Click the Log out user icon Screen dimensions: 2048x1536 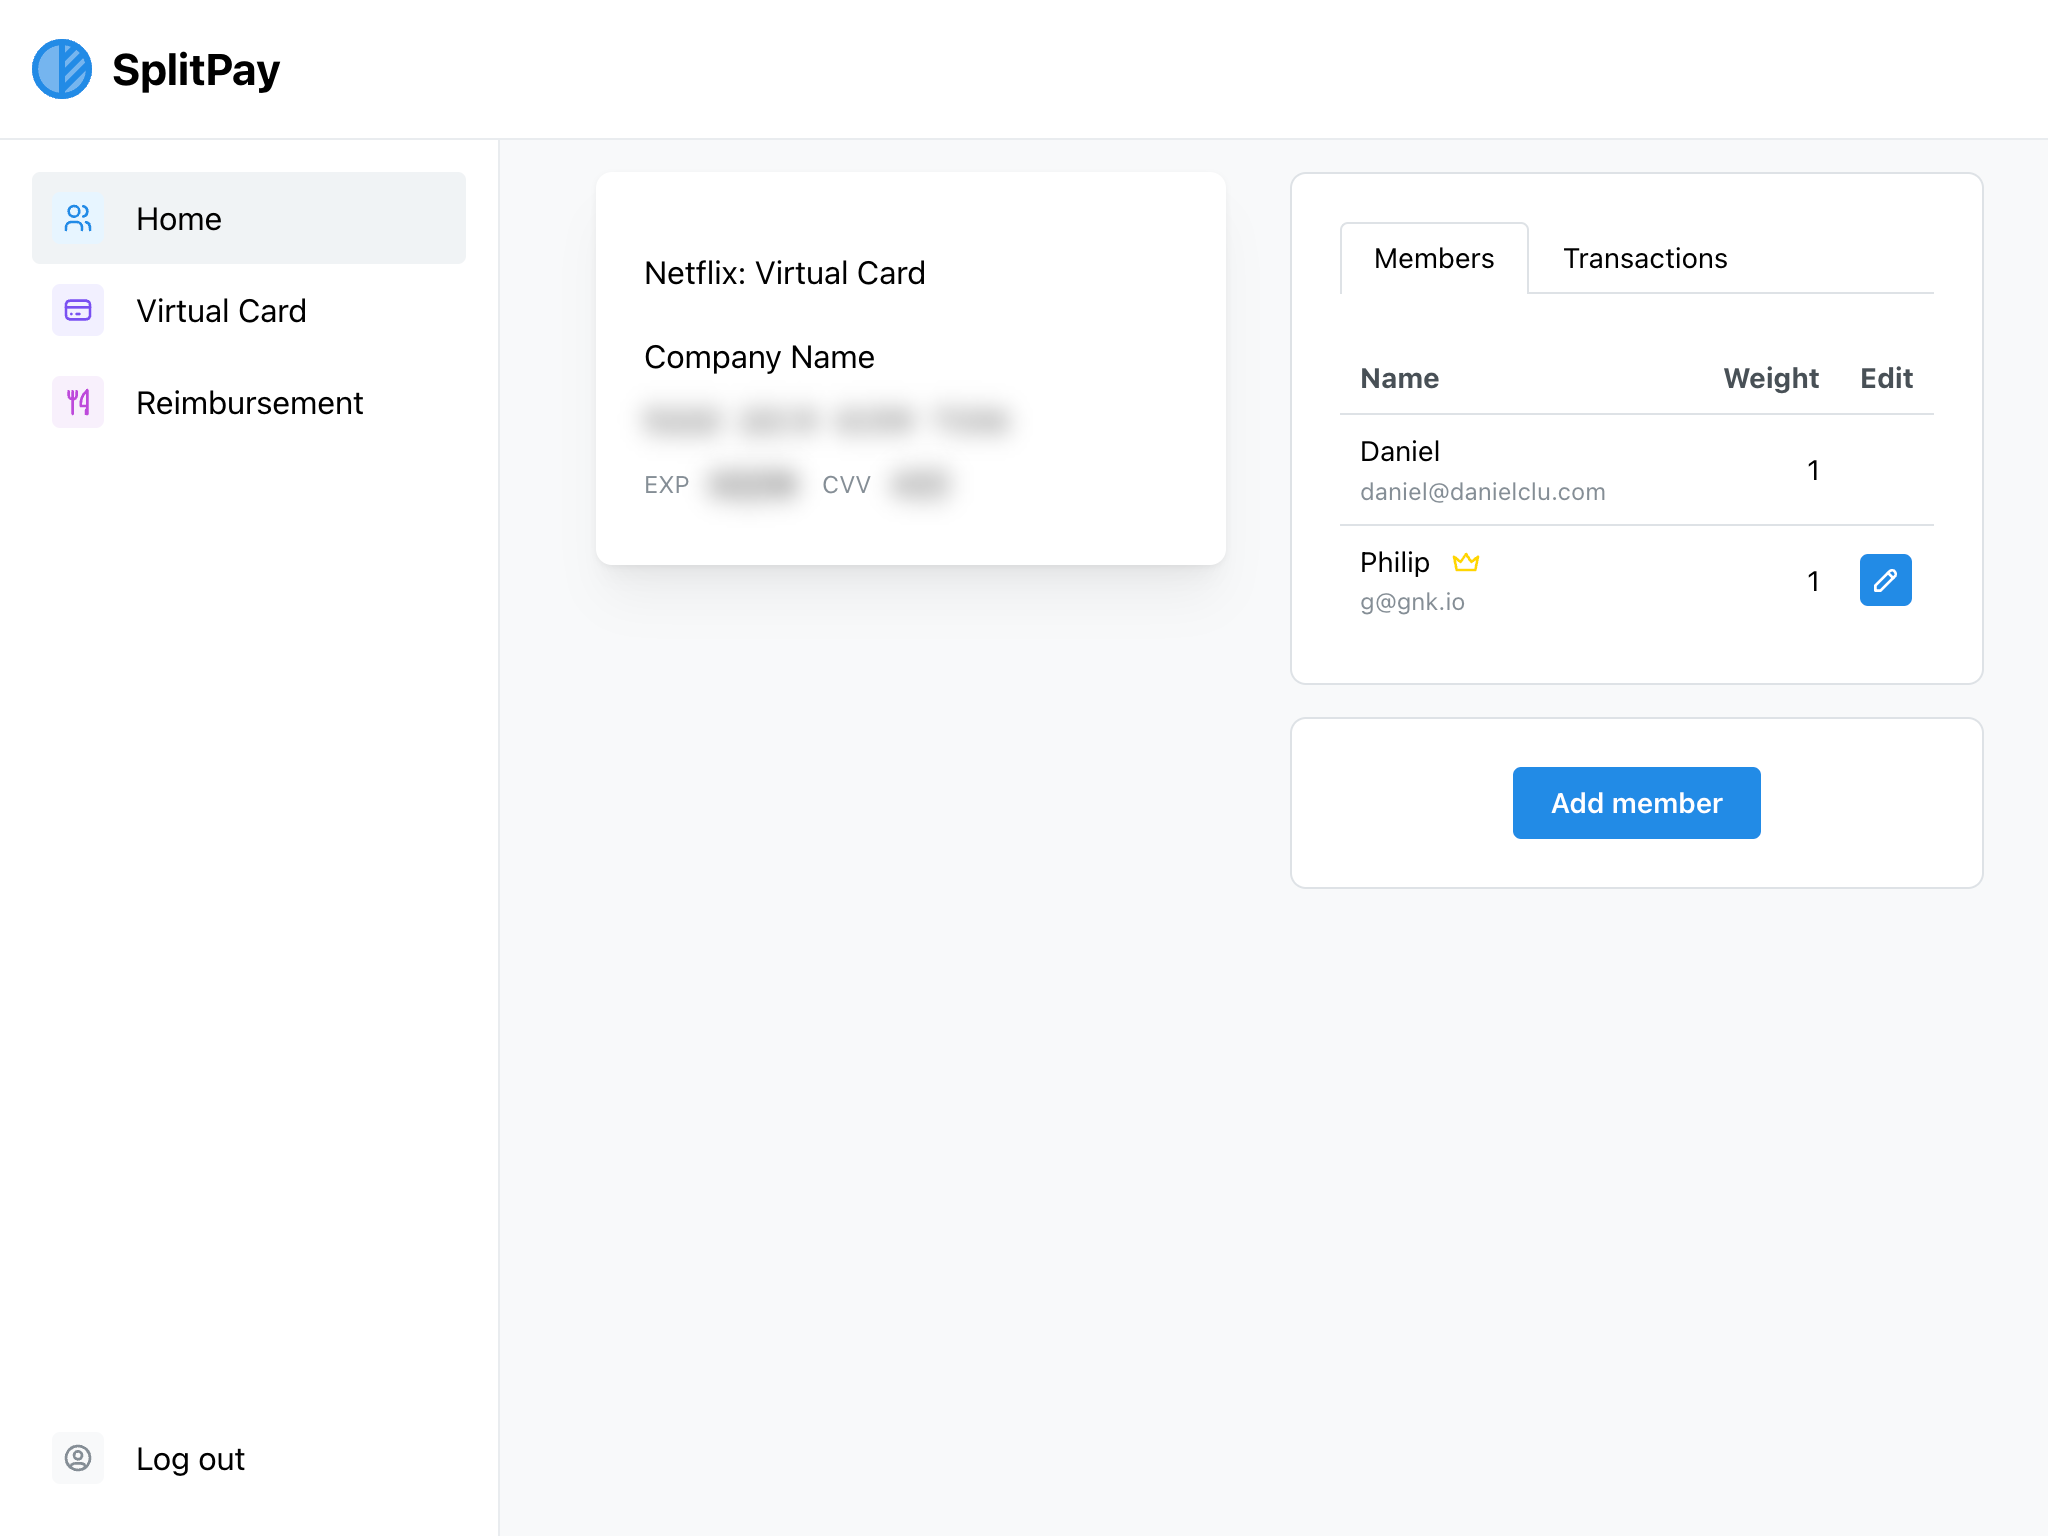[x=78, y=1458]
